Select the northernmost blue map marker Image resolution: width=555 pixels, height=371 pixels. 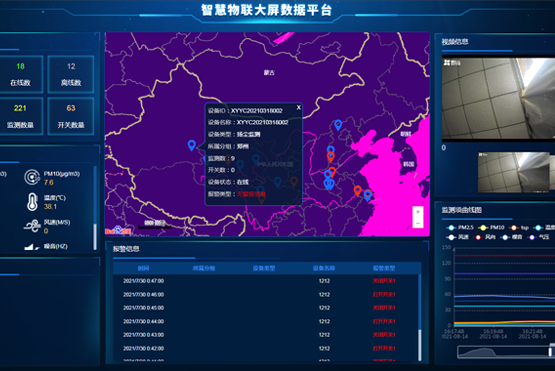[338, 125]
